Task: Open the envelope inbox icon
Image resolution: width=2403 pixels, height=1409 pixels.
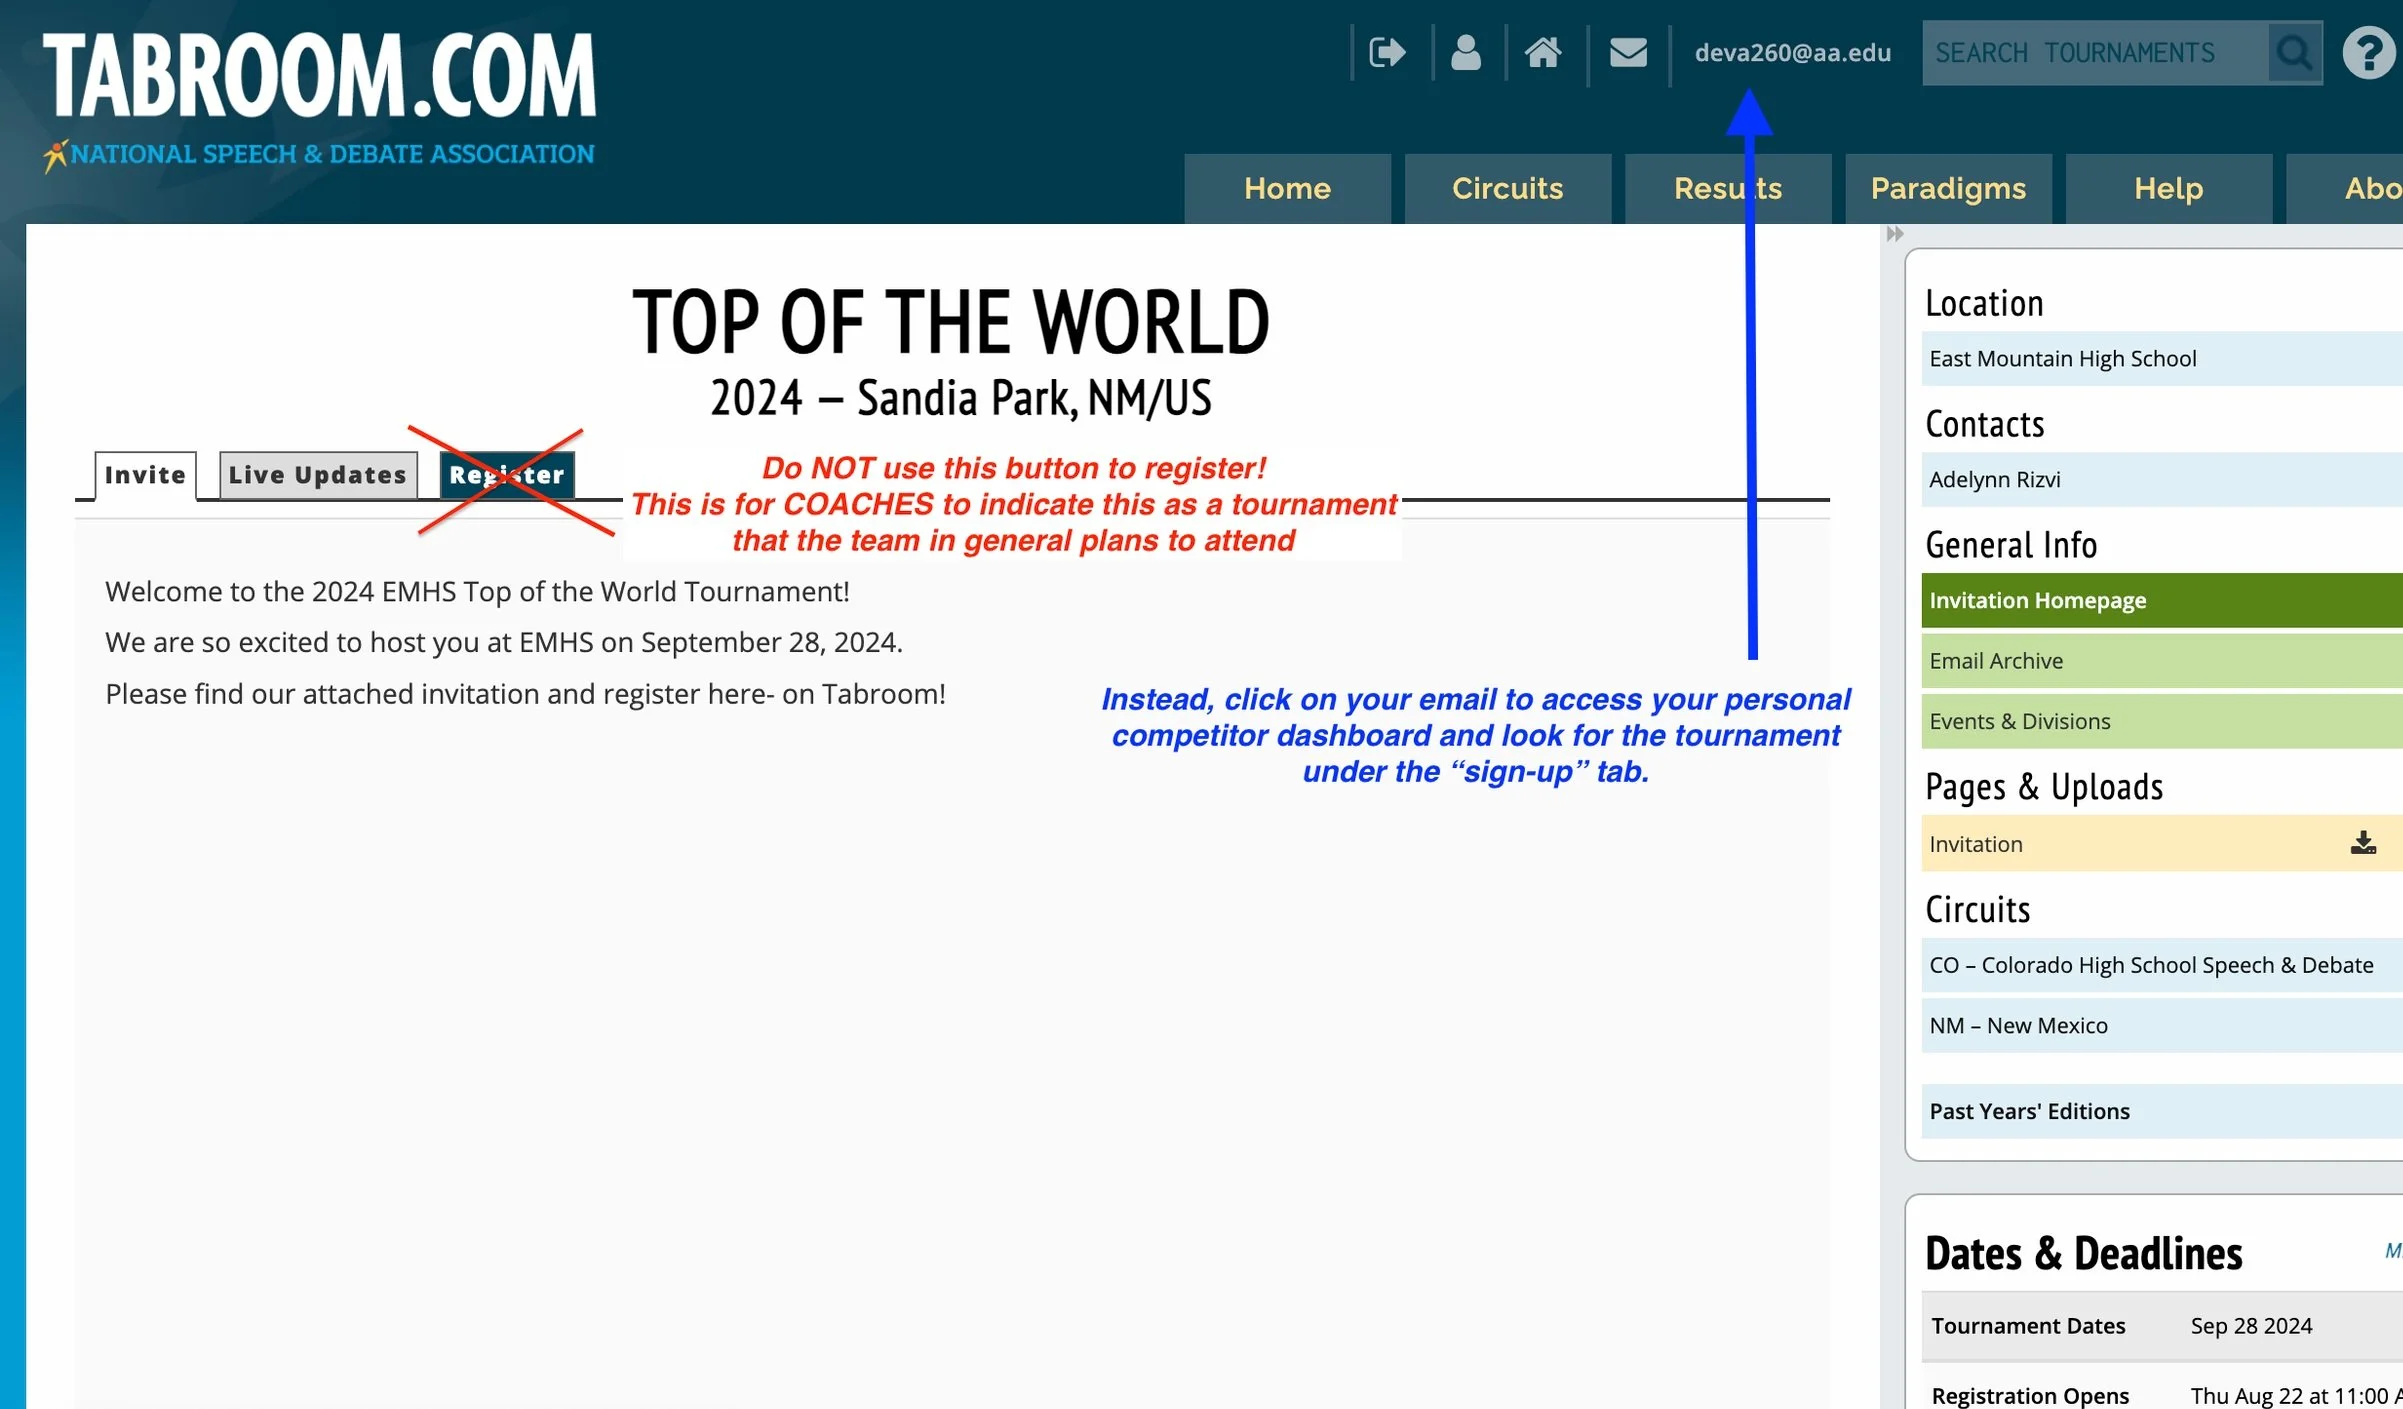Action: [x=1628, y=52]
